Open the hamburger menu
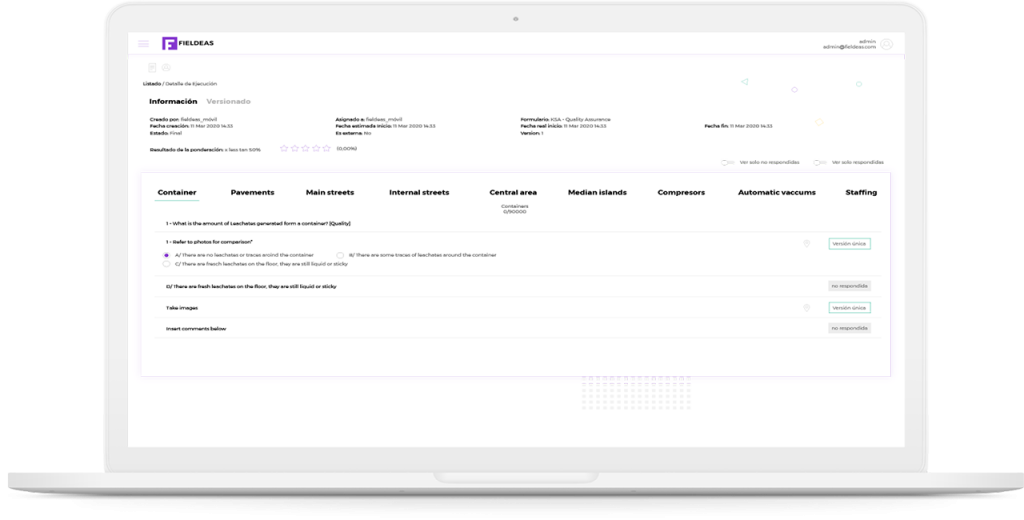The width and height of the screenshot is (1024, 520). pos(143,44)
